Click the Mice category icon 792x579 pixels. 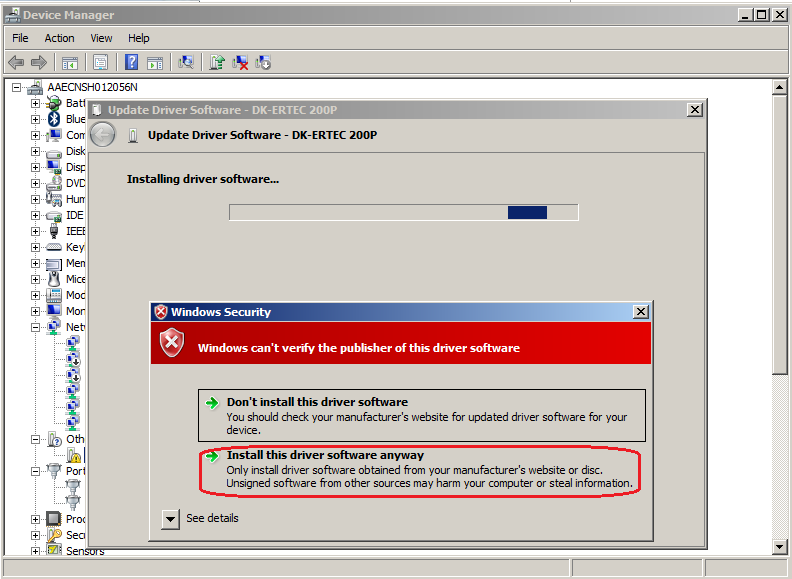(x=54, y=279)
